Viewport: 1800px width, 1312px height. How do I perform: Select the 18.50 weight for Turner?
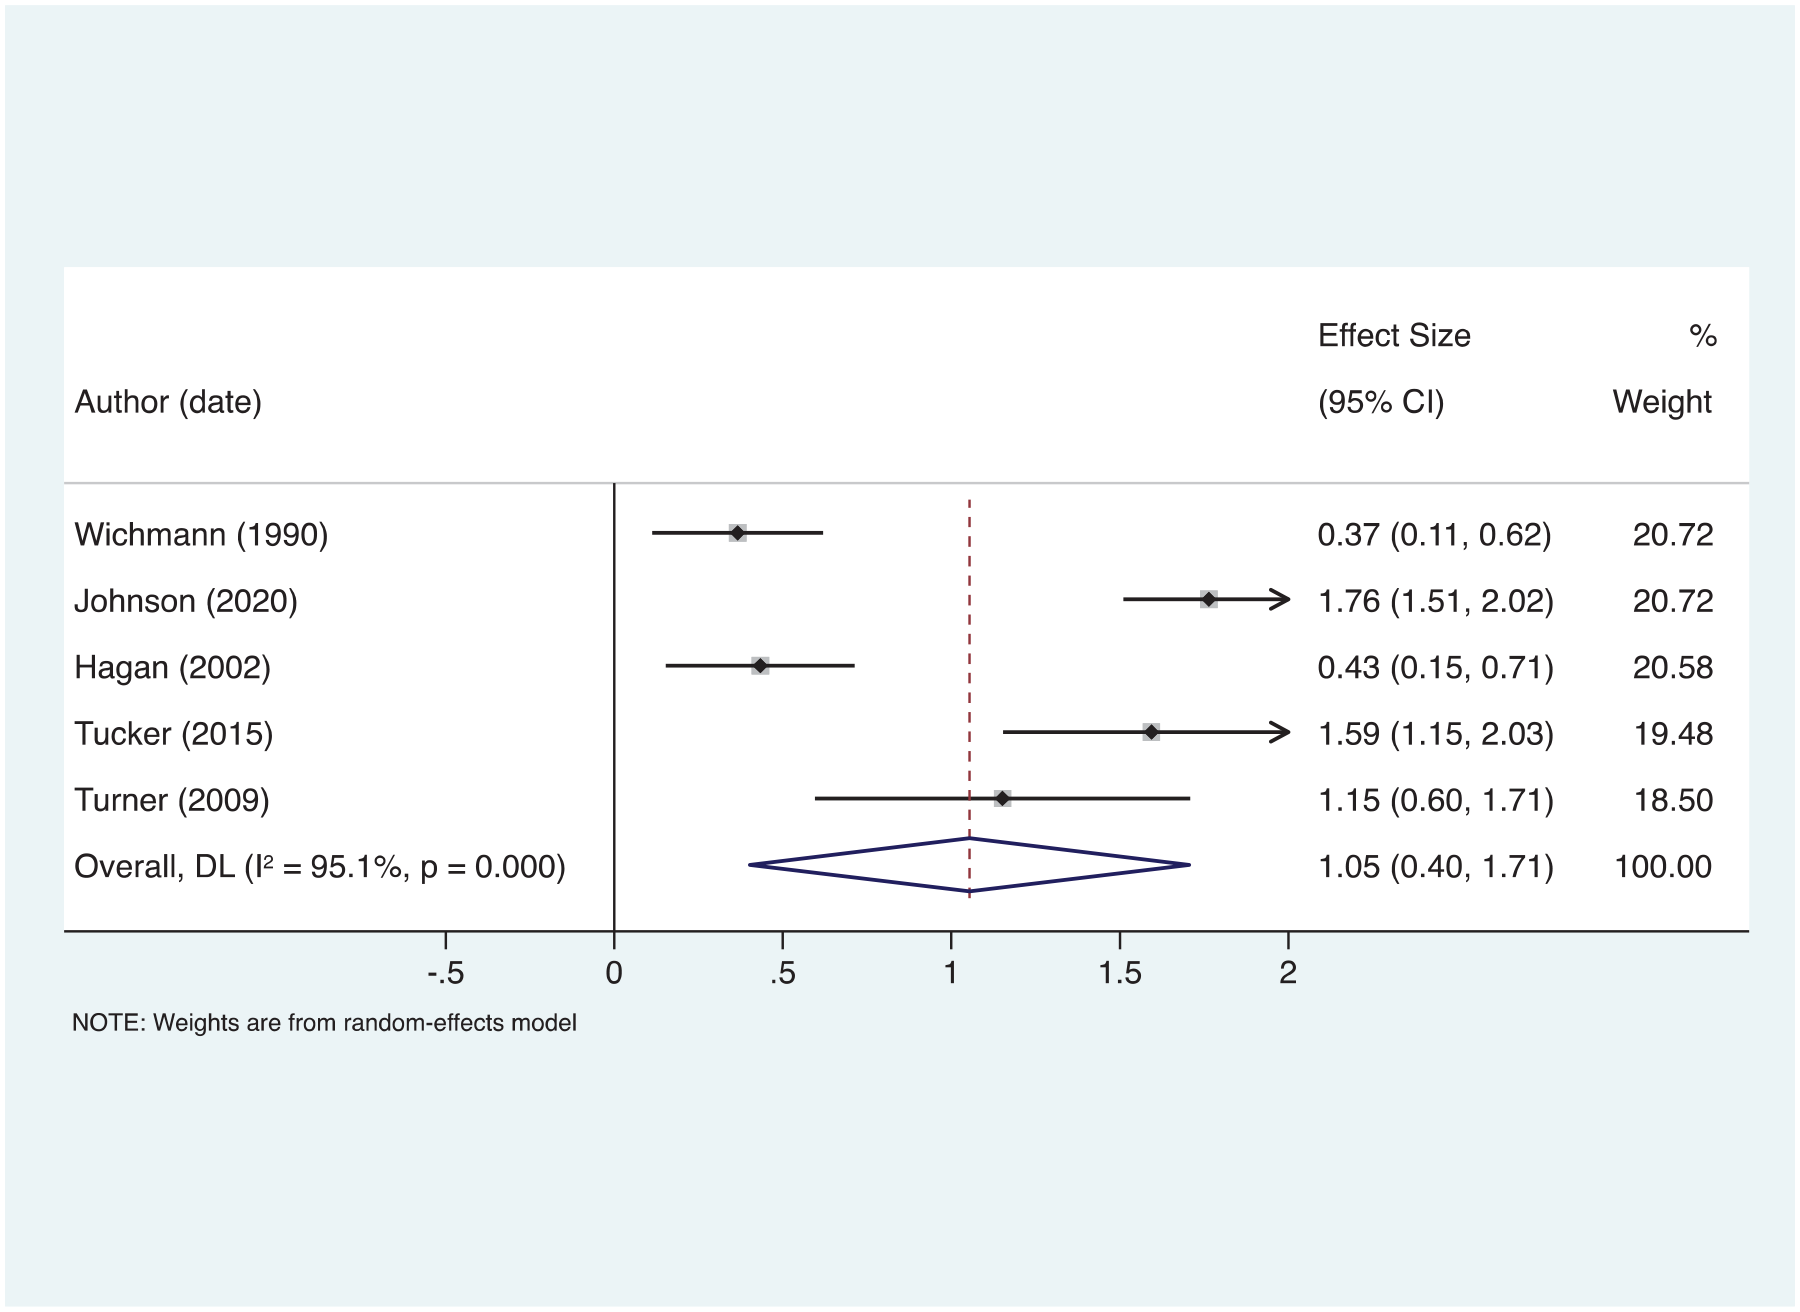tap(1673, 800)
